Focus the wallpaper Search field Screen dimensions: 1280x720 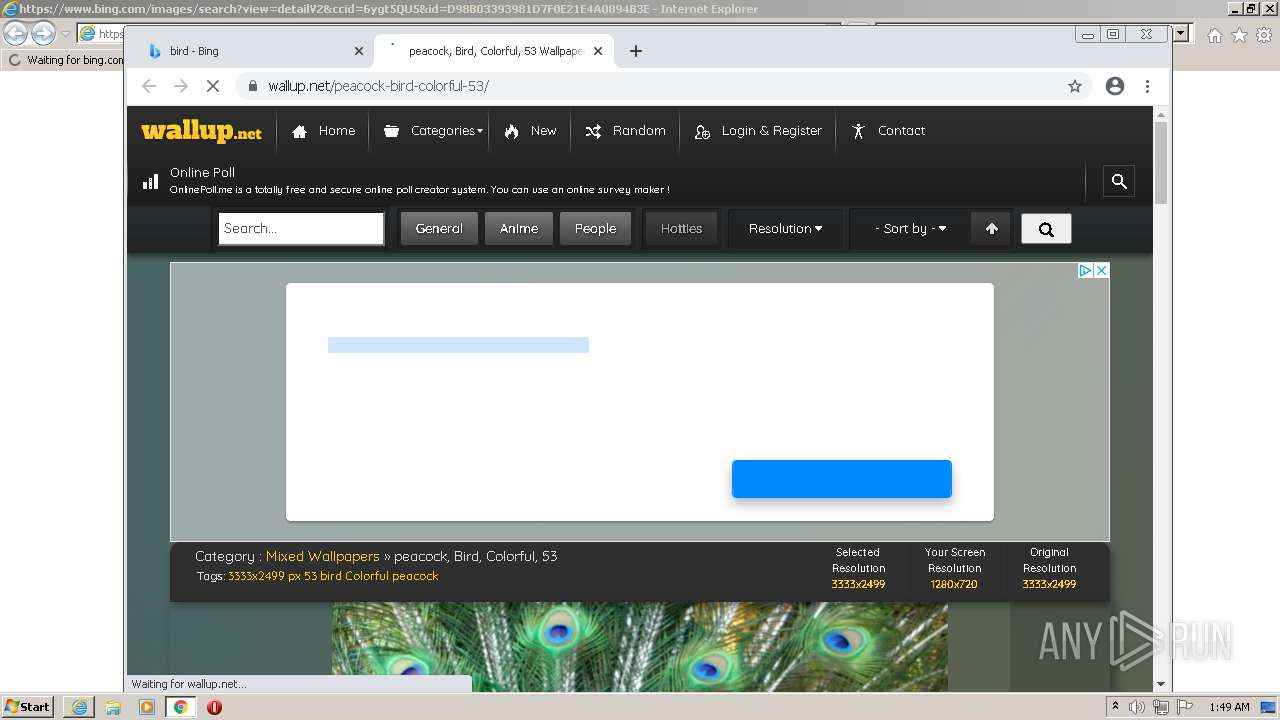301,228
